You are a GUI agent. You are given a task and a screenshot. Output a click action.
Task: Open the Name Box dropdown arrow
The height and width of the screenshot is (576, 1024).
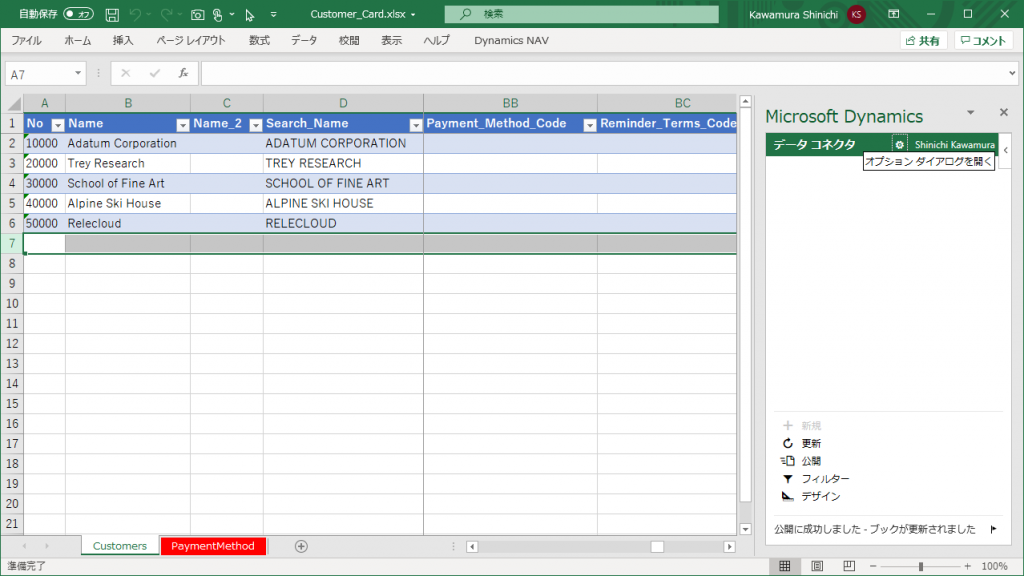[x=78, y=74]
